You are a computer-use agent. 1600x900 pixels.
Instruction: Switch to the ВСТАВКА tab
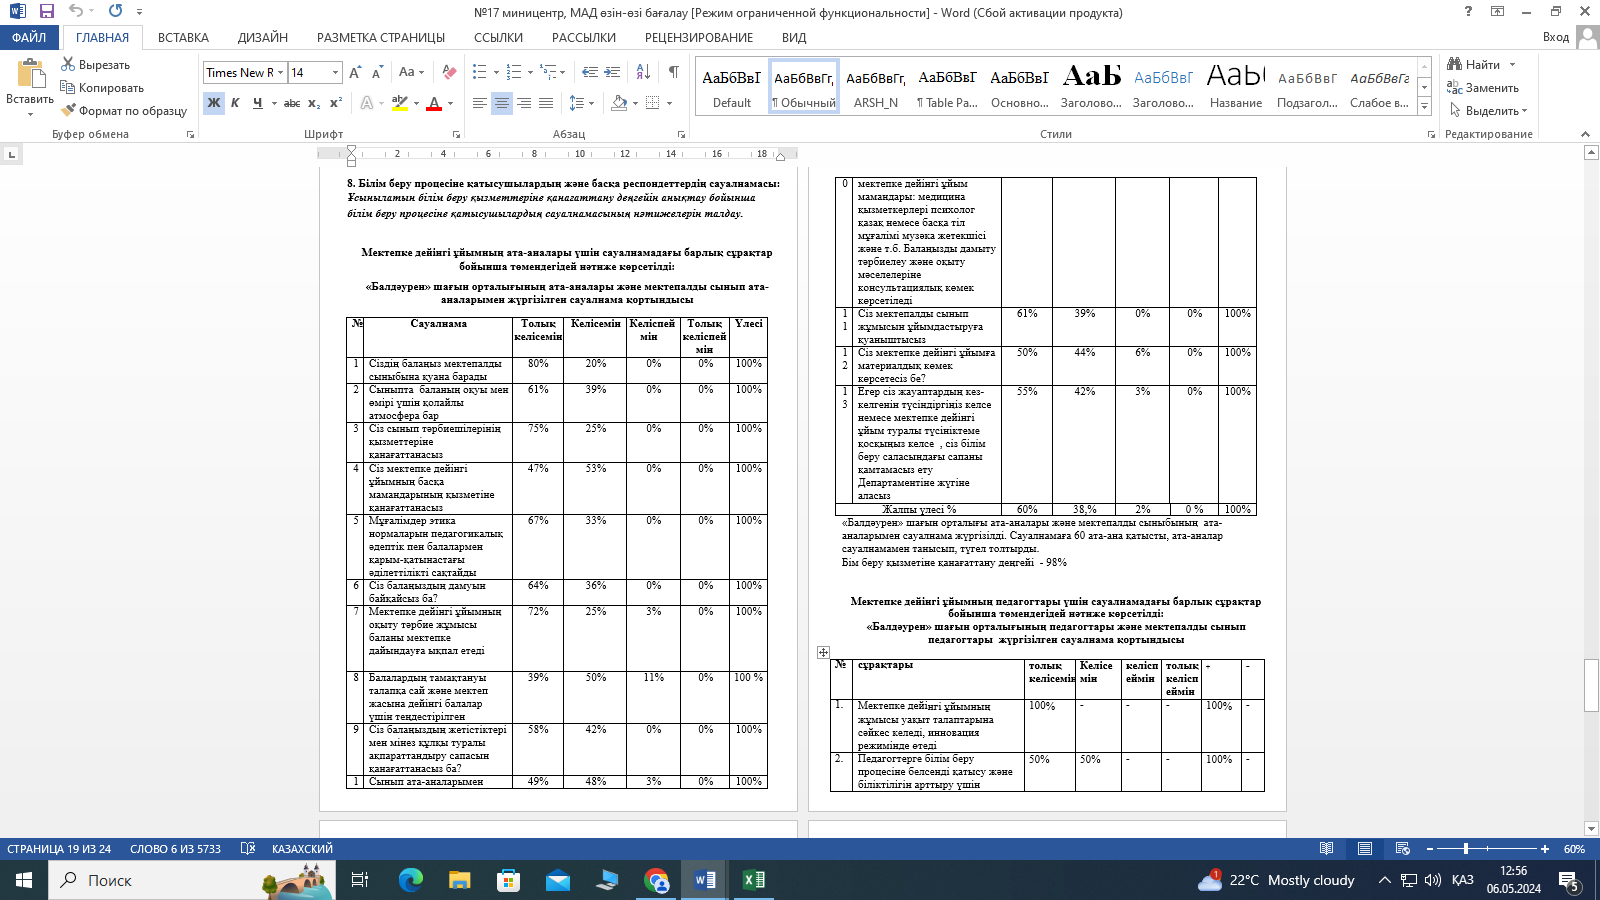click(183, 37)
